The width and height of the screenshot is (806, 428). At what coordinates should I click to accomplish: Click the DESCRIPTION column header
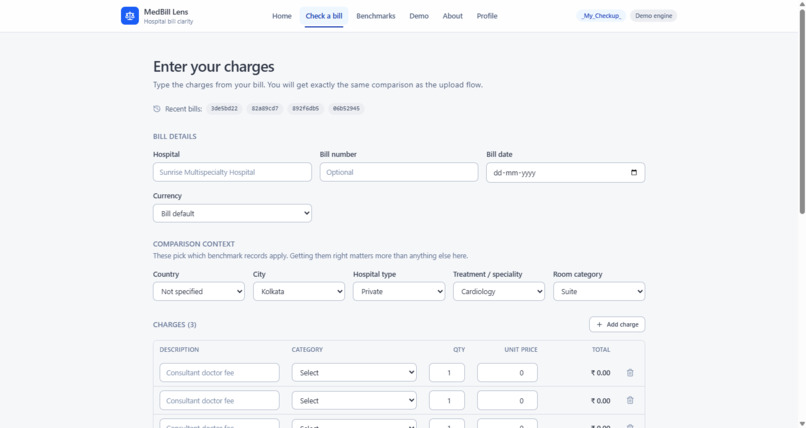tap(179, 350)
